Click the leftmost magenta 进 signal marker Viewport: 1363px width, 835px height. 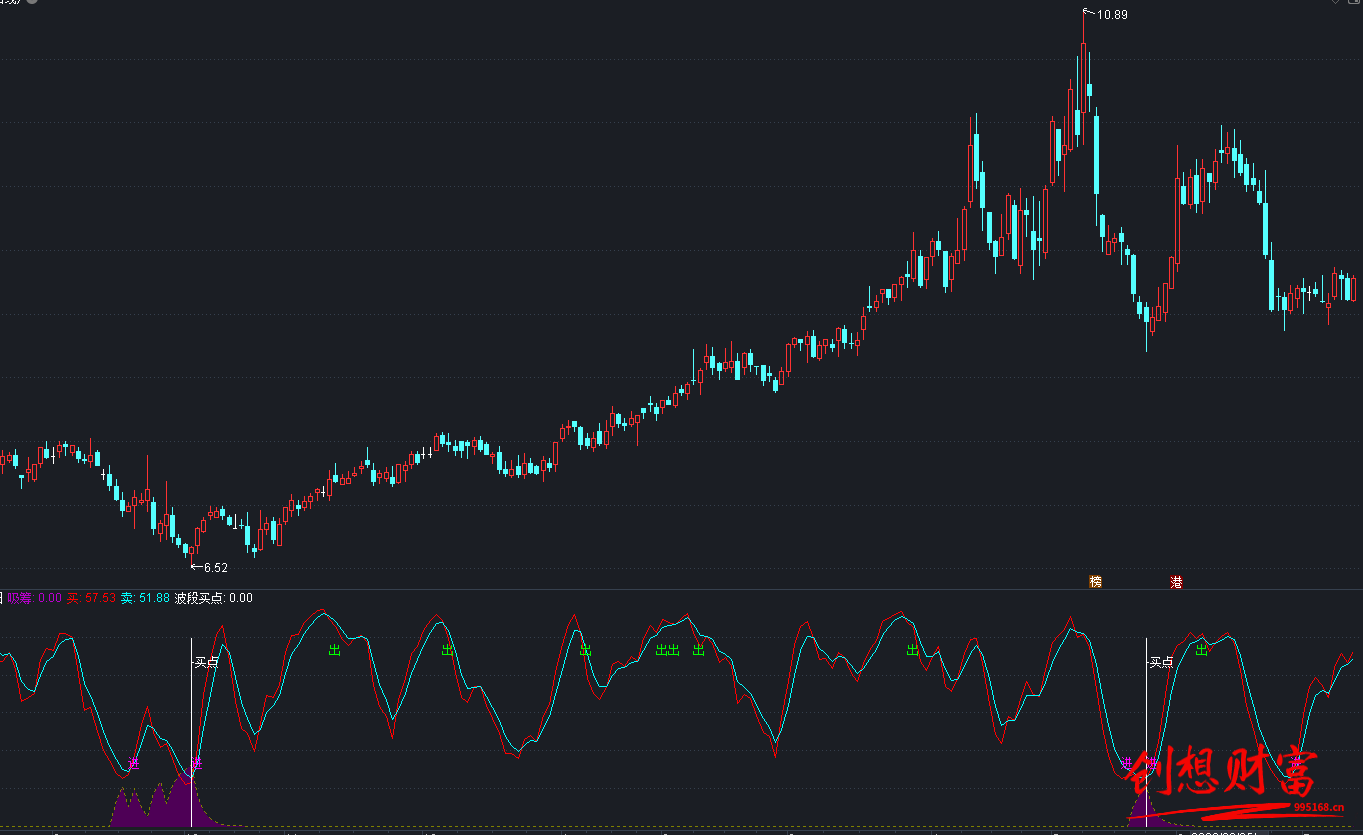pos(134,764)
